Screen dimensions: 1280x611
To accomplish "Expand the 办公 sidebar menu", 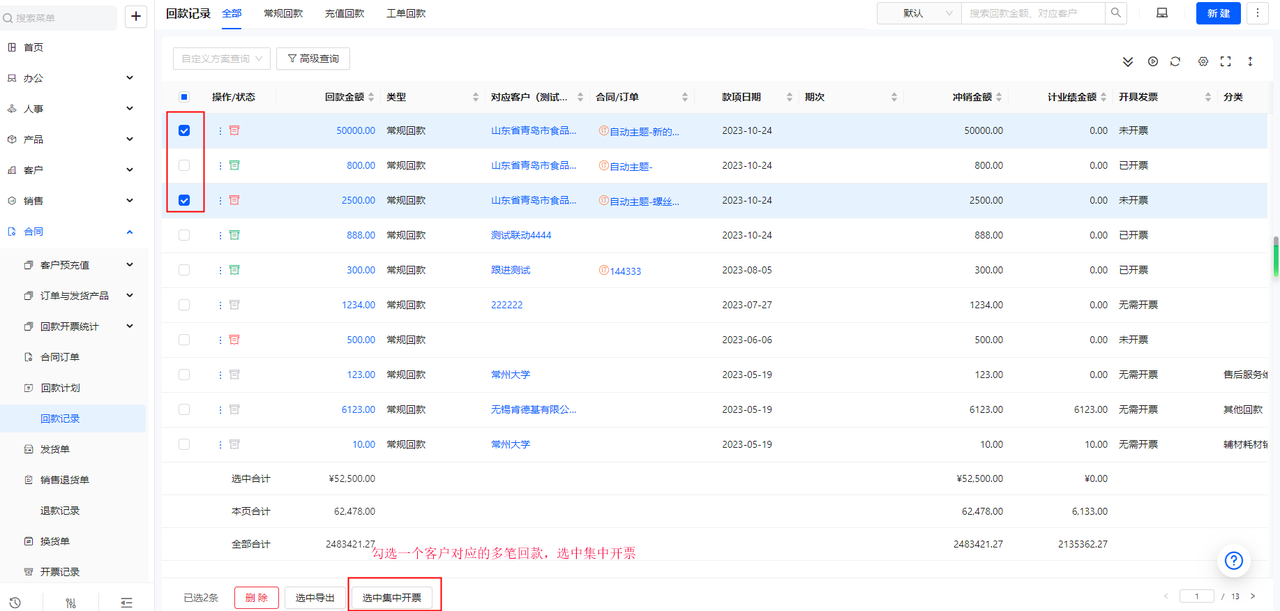I will tap(129, 78).
